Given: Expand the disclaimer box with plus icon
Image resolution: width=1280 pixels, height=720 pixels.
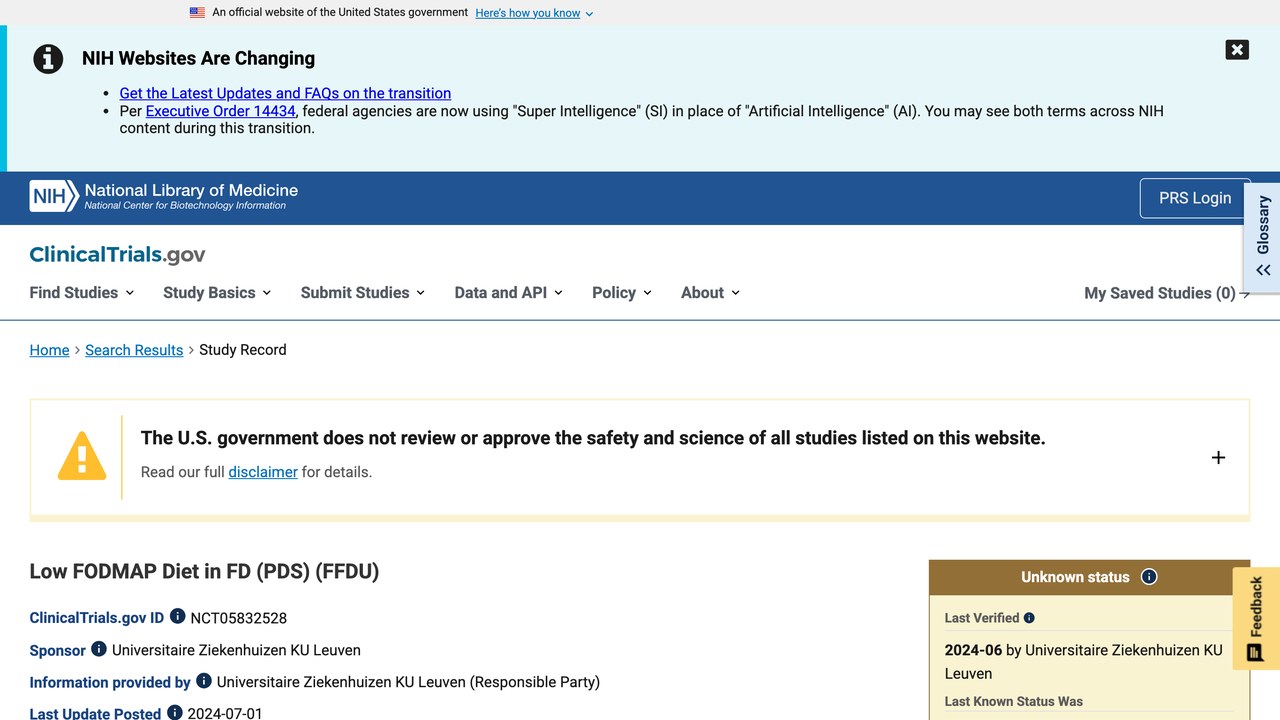Looking at the screenshot, I should coord(1218,457).
